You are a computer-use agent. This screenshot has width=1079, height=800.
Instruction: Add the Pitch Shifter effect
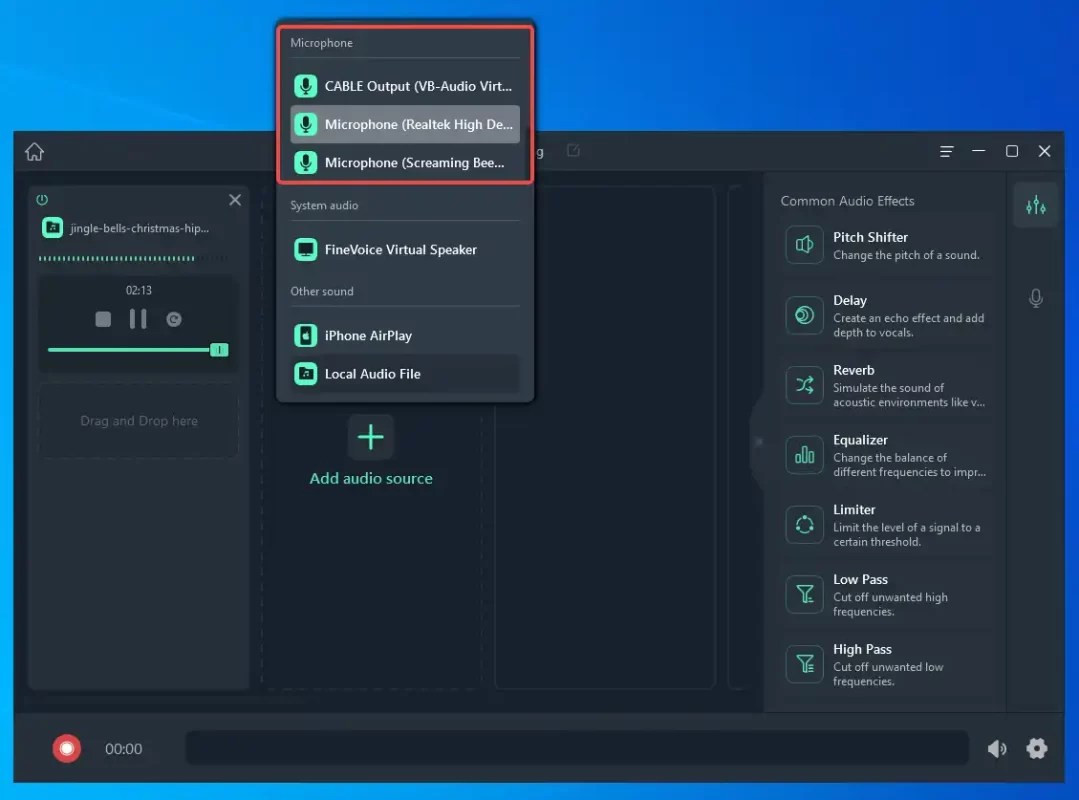886,246
